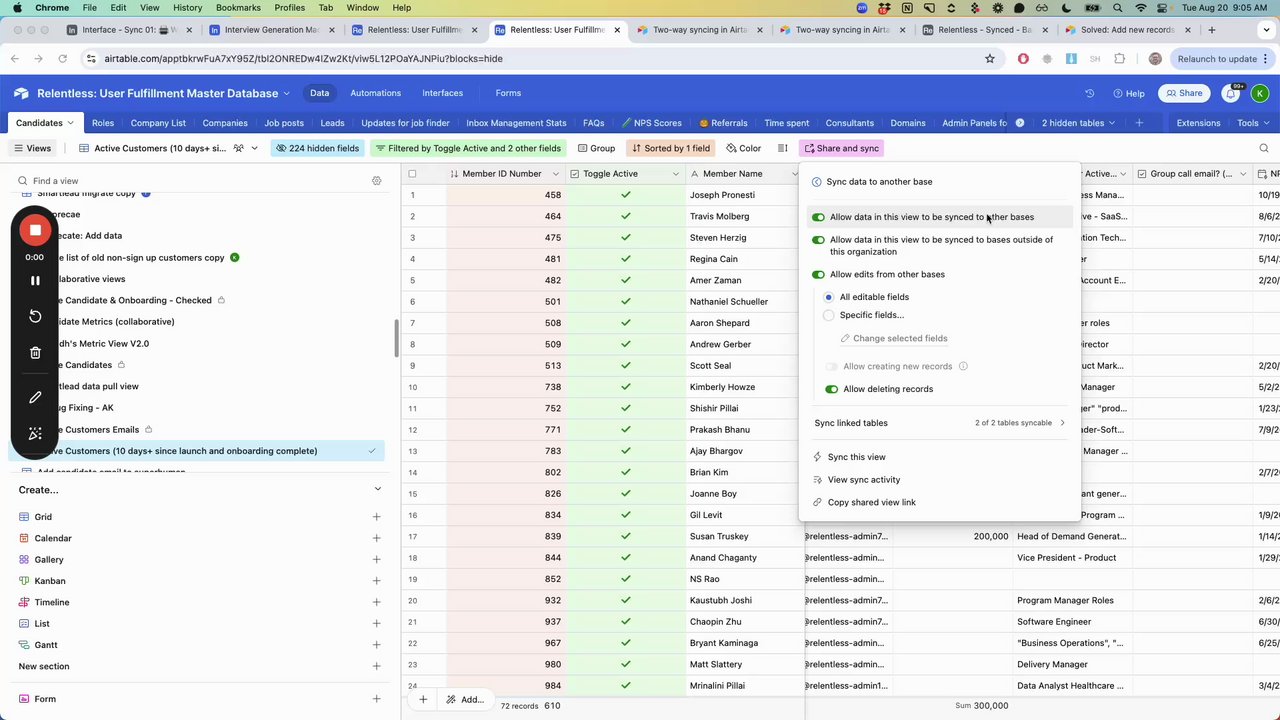Toggle Allow edits from other bases

818,274
